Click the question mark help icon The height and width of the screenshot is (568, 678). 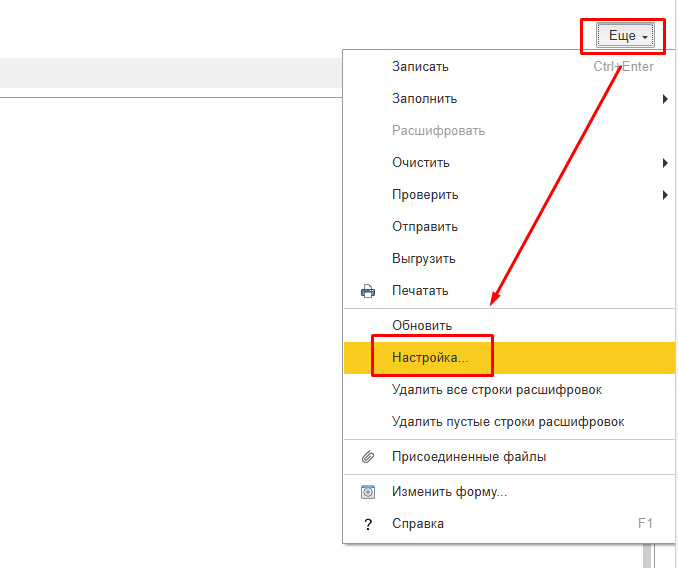click(368, 524)
